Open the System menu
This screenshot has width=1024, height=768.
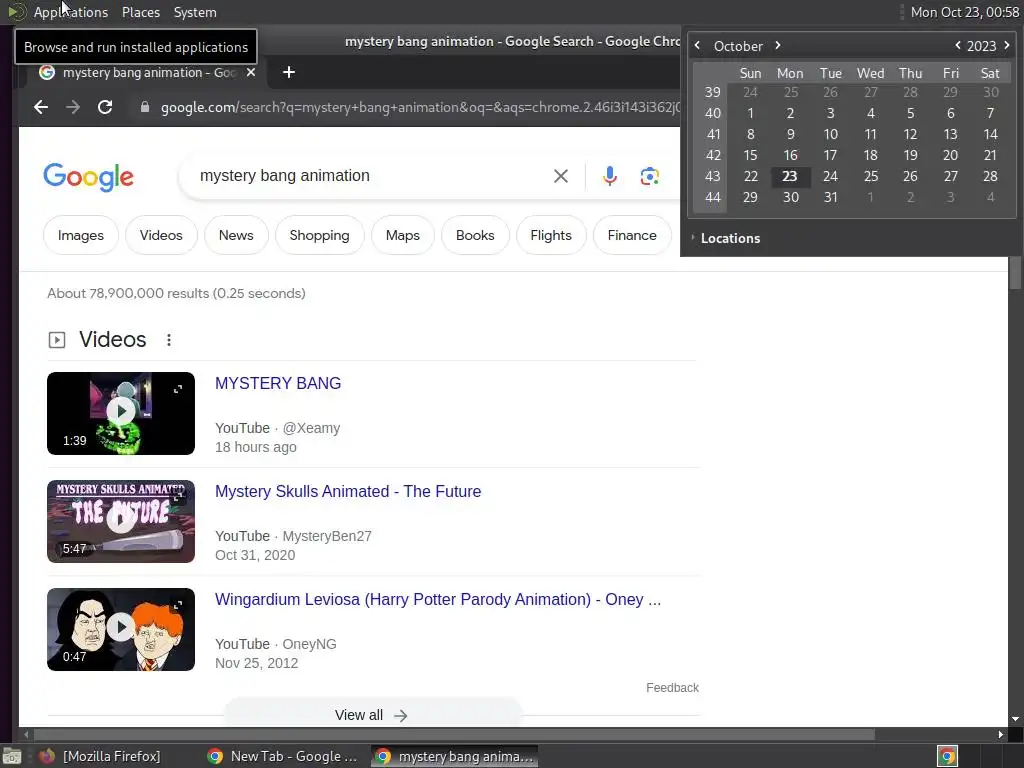[195, 12]
